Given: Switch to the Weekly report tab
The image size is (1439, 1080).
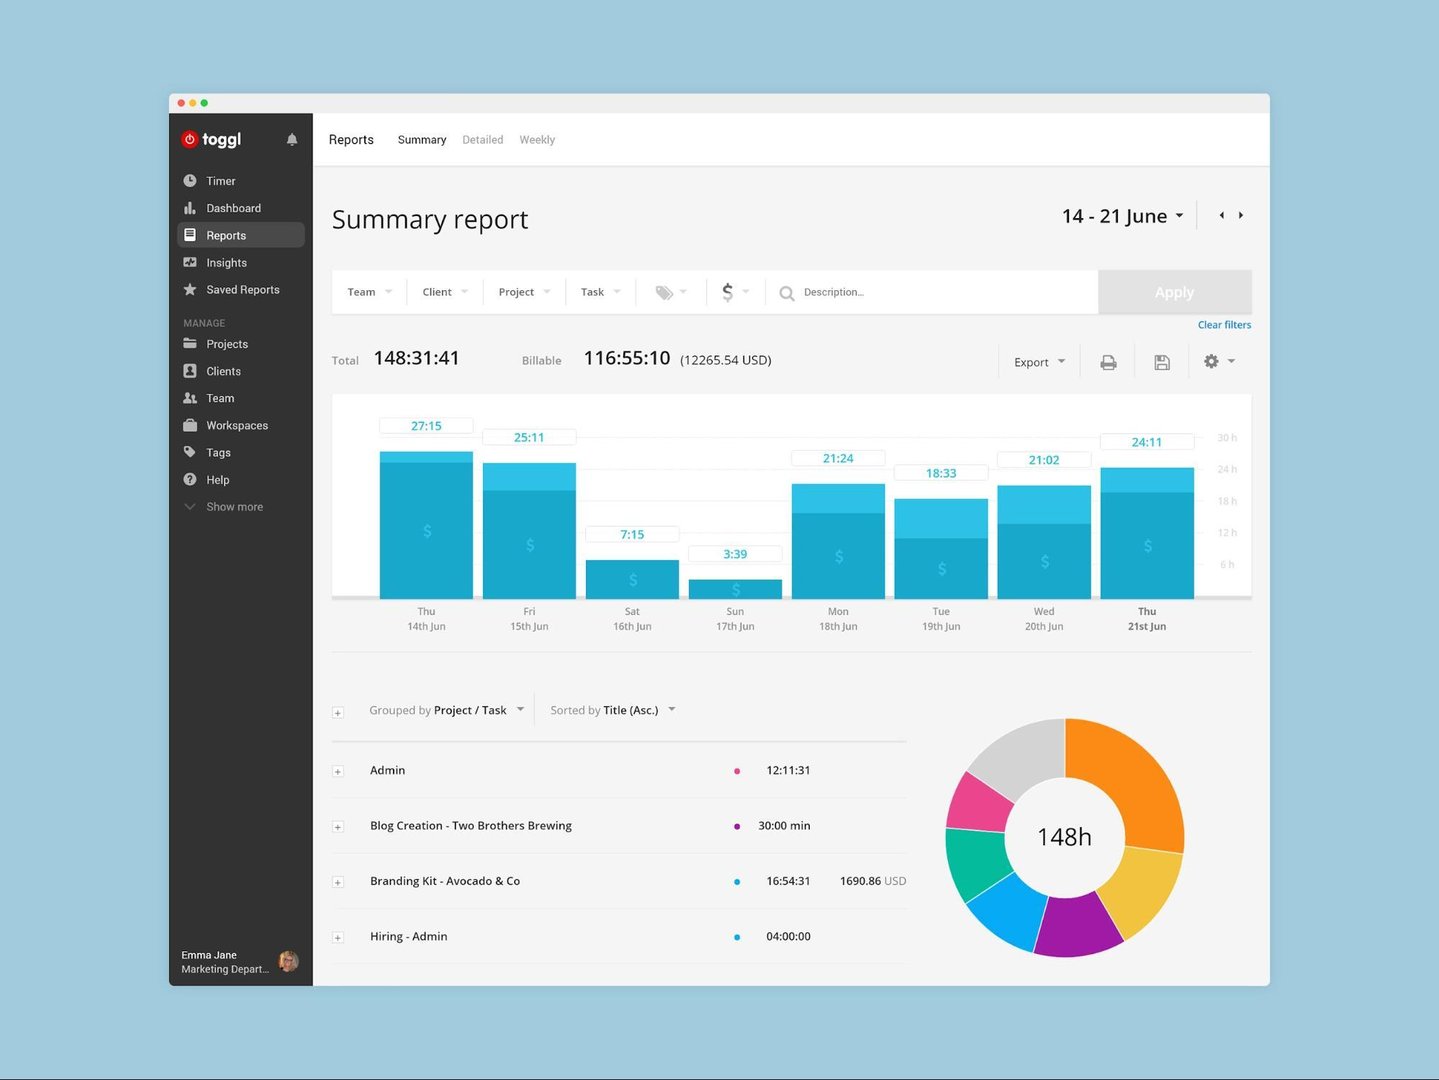Looking at the screenshot, I should tap(537, 139).
